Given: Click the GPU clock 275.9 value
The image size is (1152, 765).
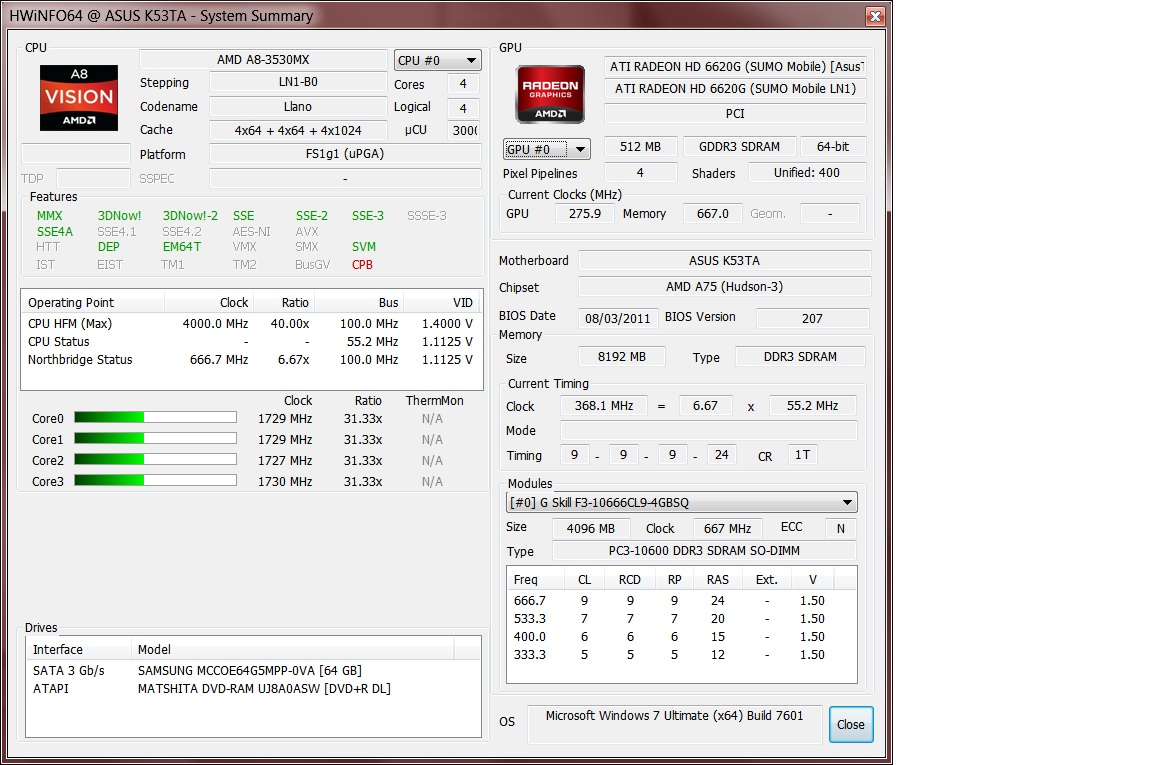Looking at the screenshot, I should [585, 214].
